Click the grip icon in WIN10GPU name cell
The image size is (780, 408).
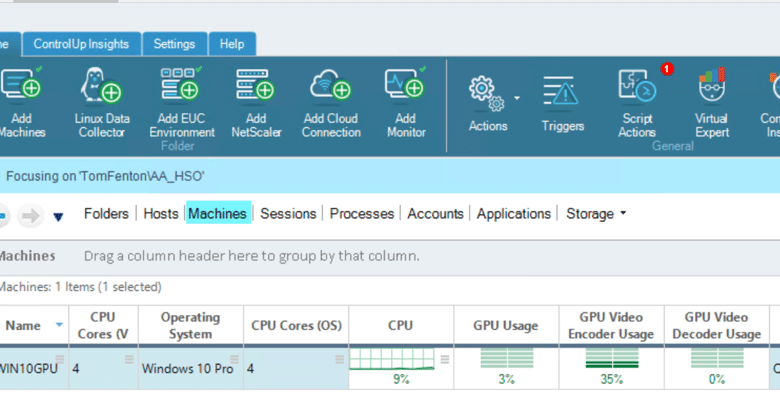pos(60,359)
